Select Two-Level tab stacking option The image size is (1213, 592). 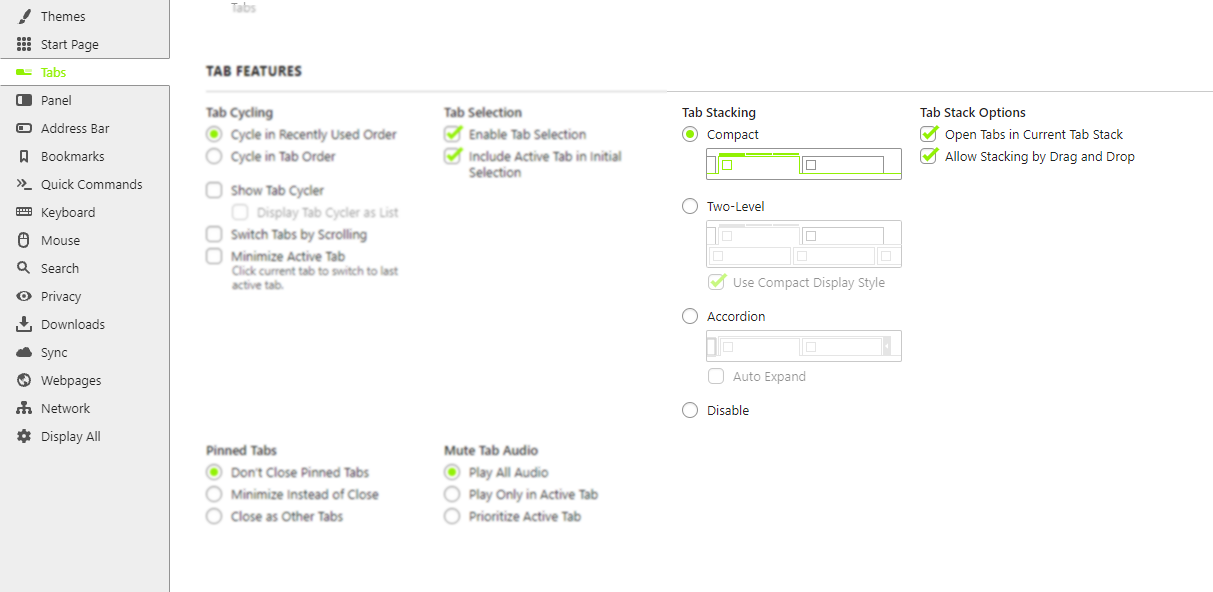pos(690,206)
